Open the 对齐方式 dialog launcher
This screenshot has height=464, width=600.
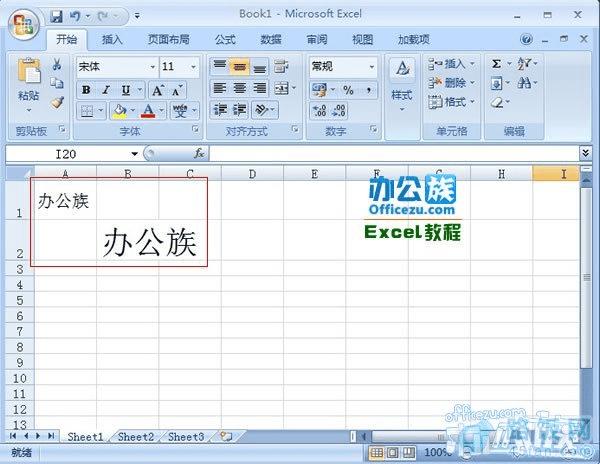click(x=295, y=129)
